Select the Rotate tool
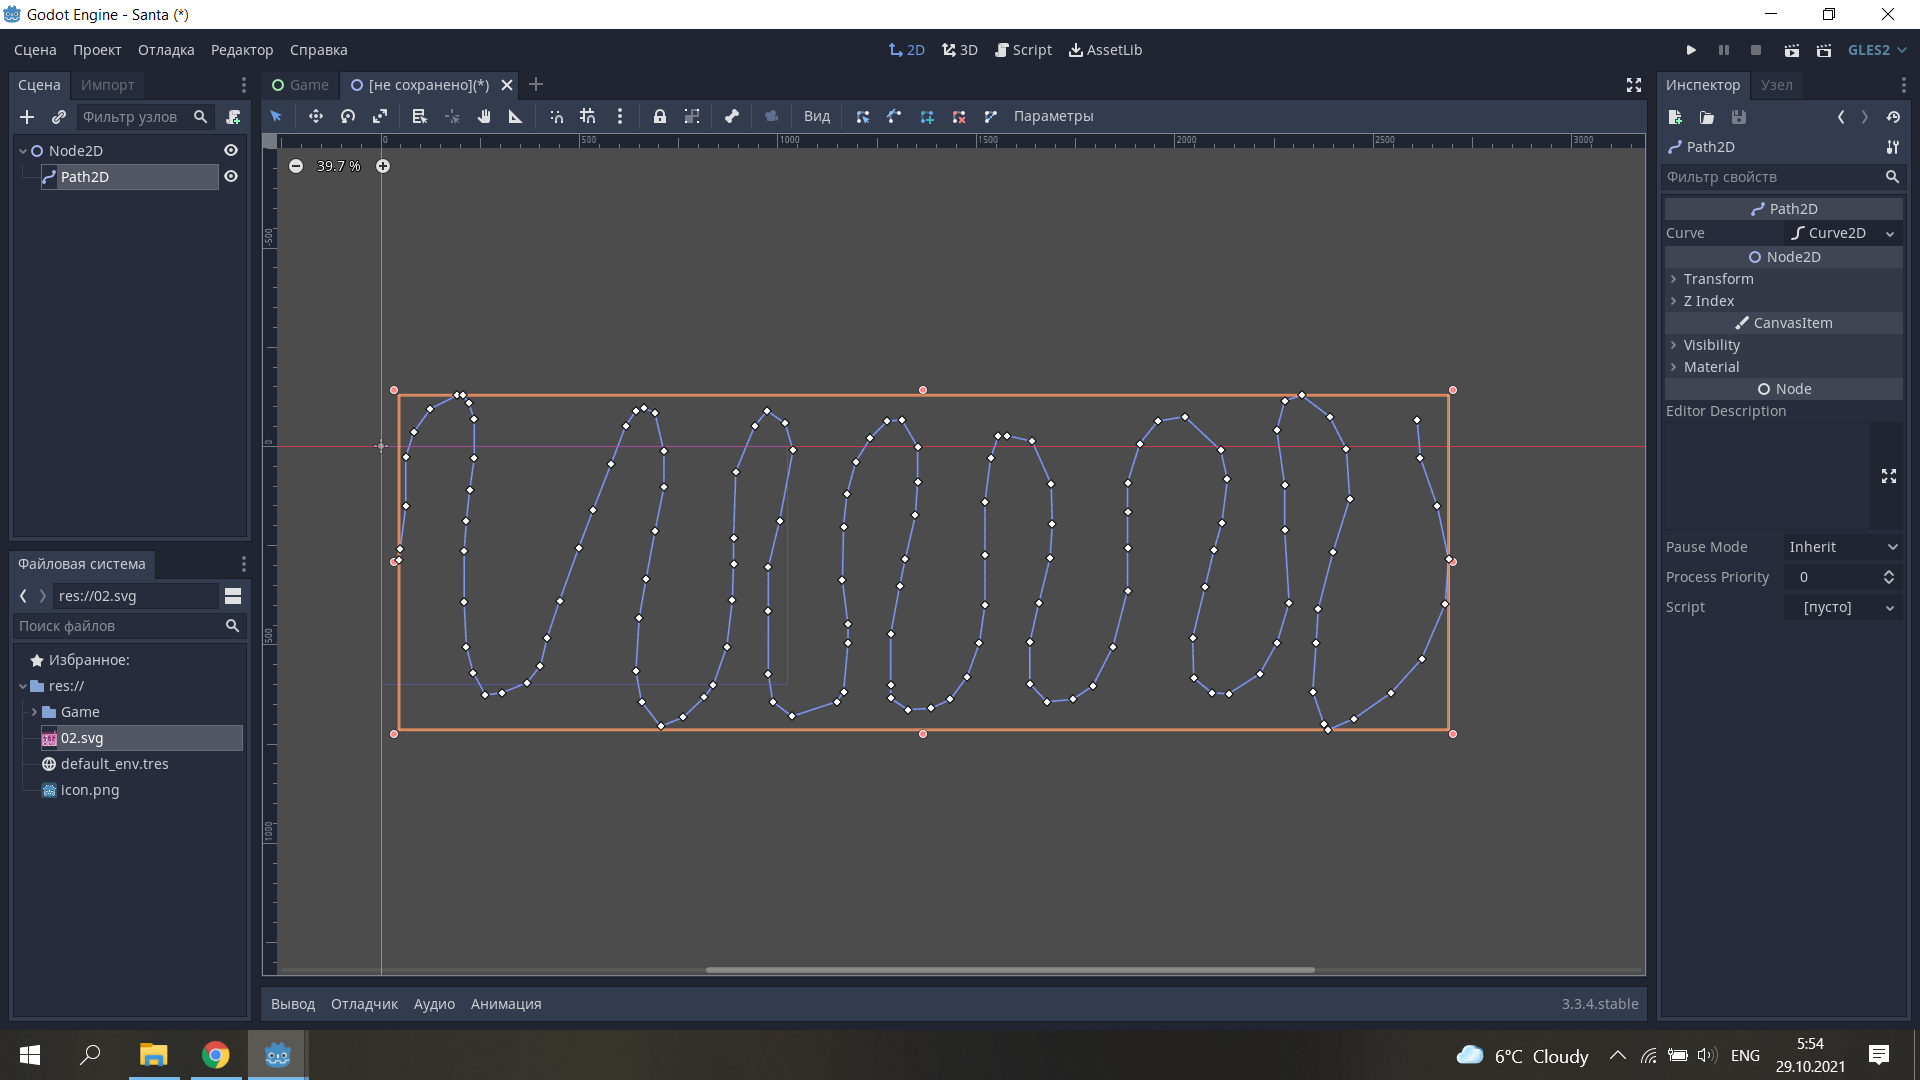The width and height of the screenshot is (1920, 1080). tap(347, 117)
